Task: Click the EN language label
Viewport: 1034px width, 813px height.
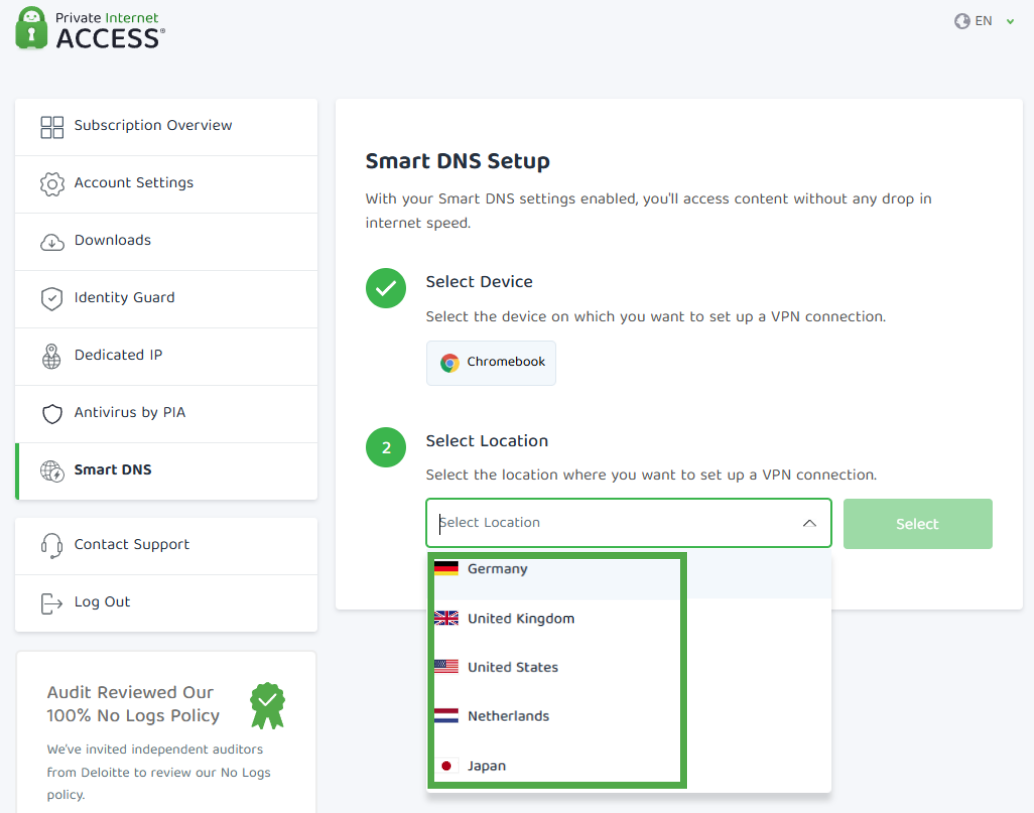Action: (x=983, y=21)
